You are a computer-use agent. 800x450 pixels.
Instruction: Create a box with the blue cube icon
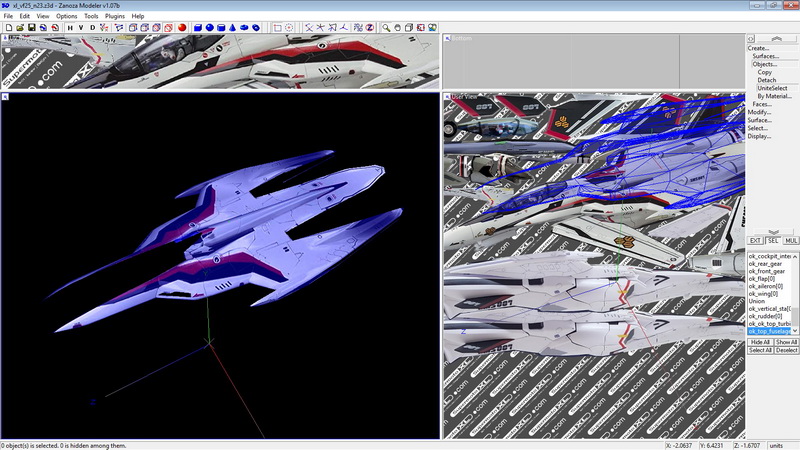point(198,28)
